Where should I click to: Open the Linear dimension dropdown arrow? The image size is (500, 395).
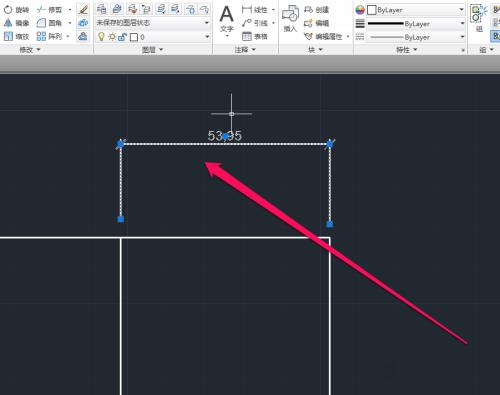(x=273, y=10)
